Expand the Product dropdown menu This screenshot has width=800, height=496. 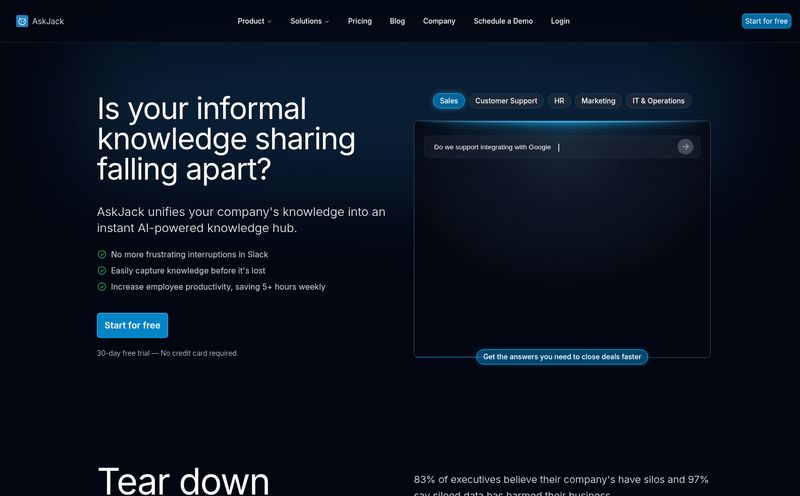[x=254, y=21]
